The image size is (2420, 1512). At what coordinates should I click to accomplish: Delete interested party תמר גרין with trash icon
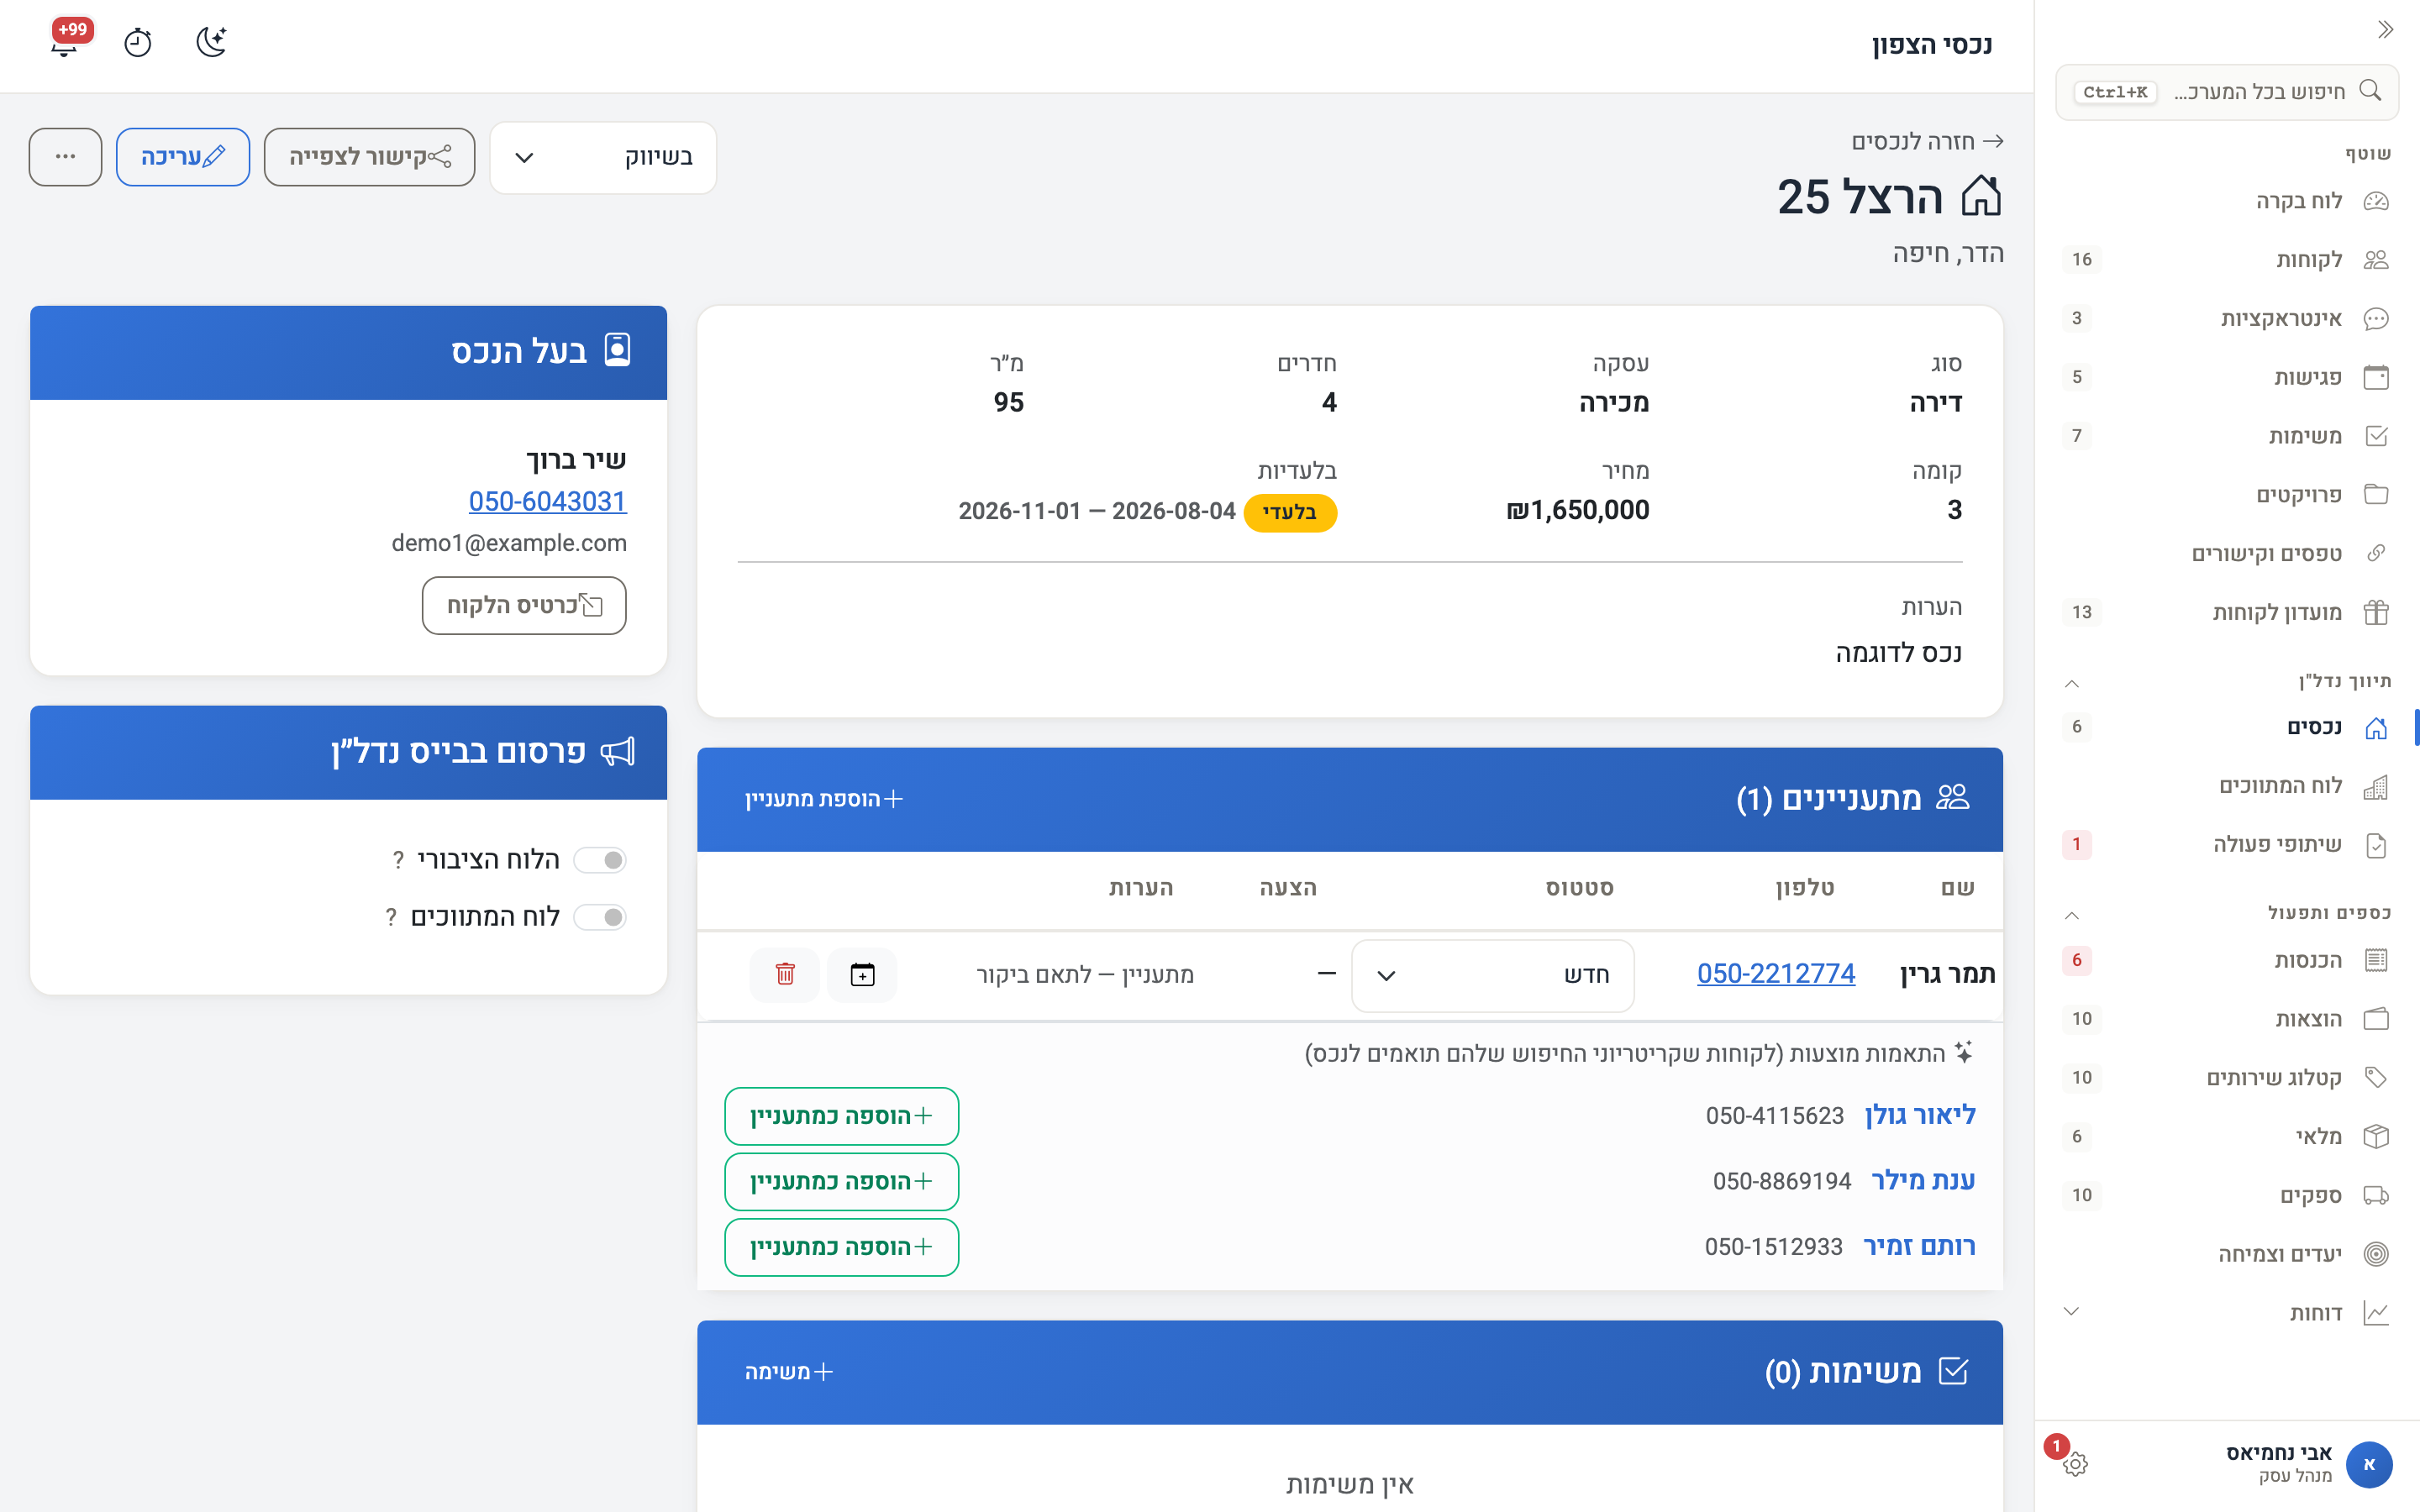coord(785,974)
